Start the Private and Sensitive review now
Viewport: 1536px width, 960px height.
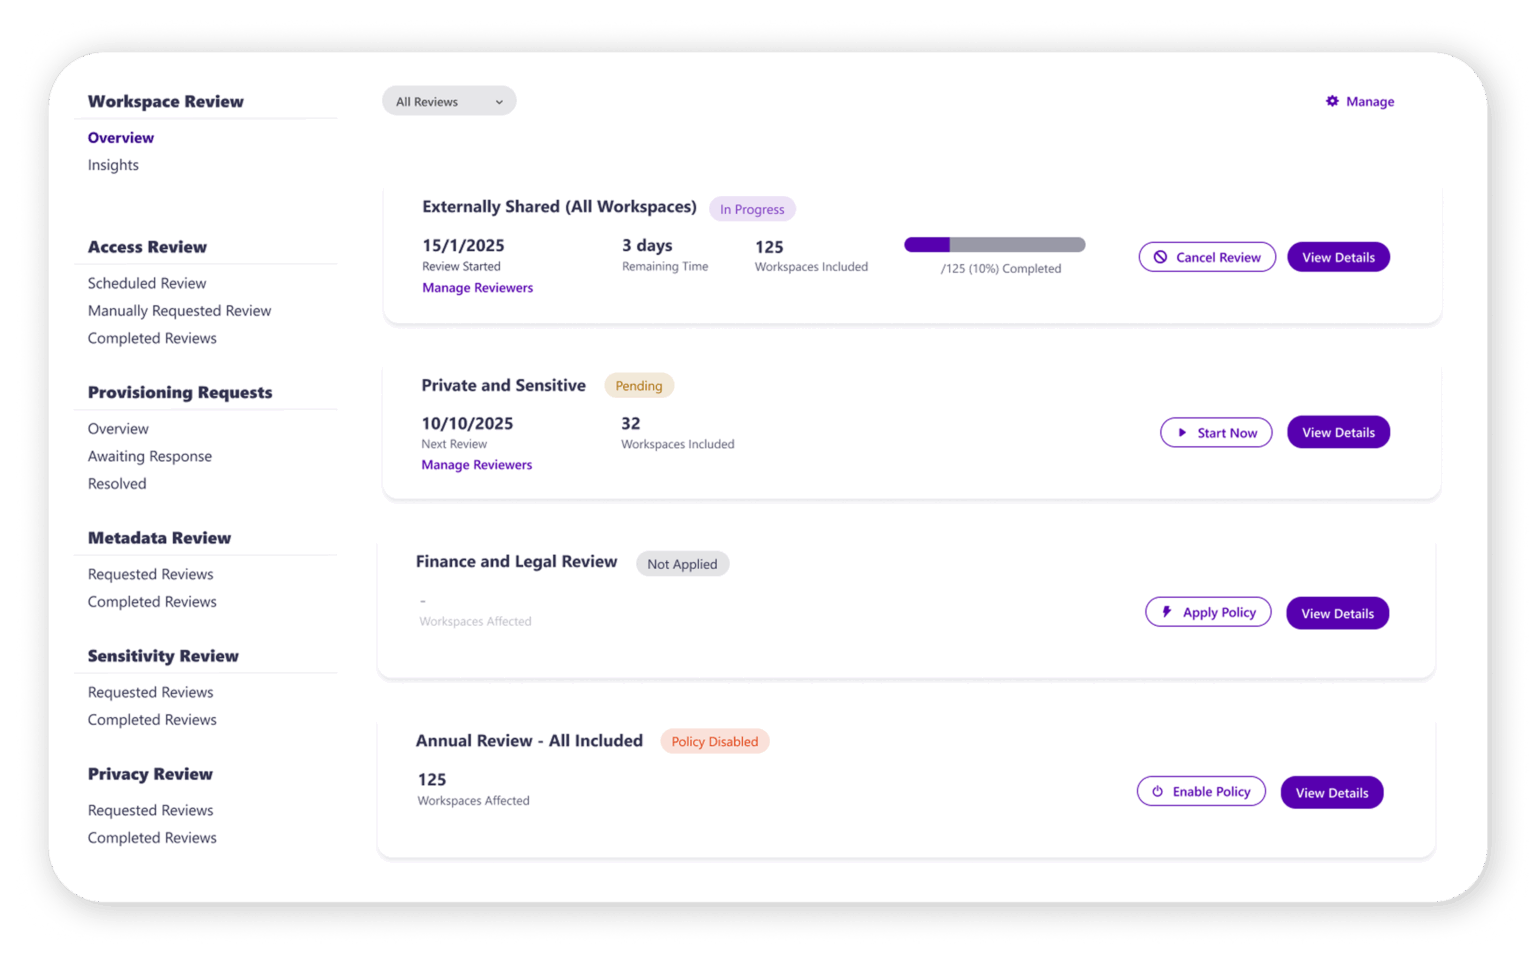(1216, 432)
